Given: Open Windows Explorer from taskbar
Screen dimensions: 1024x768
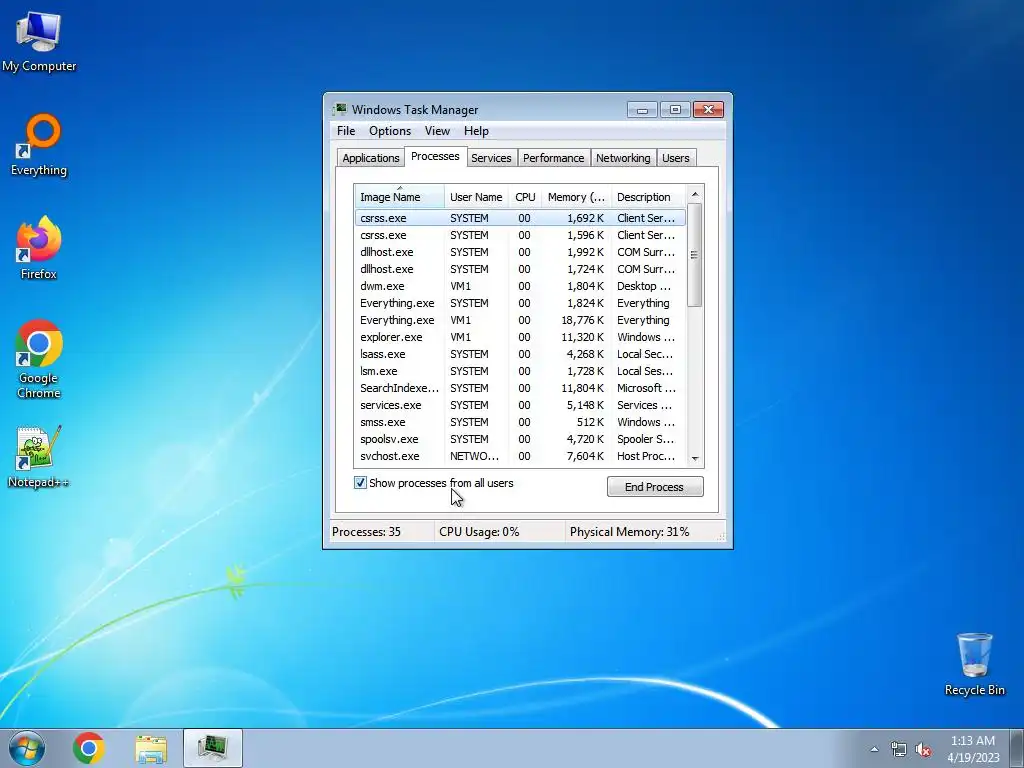Looking at the screenshot, I should click(x=151, y=748).
